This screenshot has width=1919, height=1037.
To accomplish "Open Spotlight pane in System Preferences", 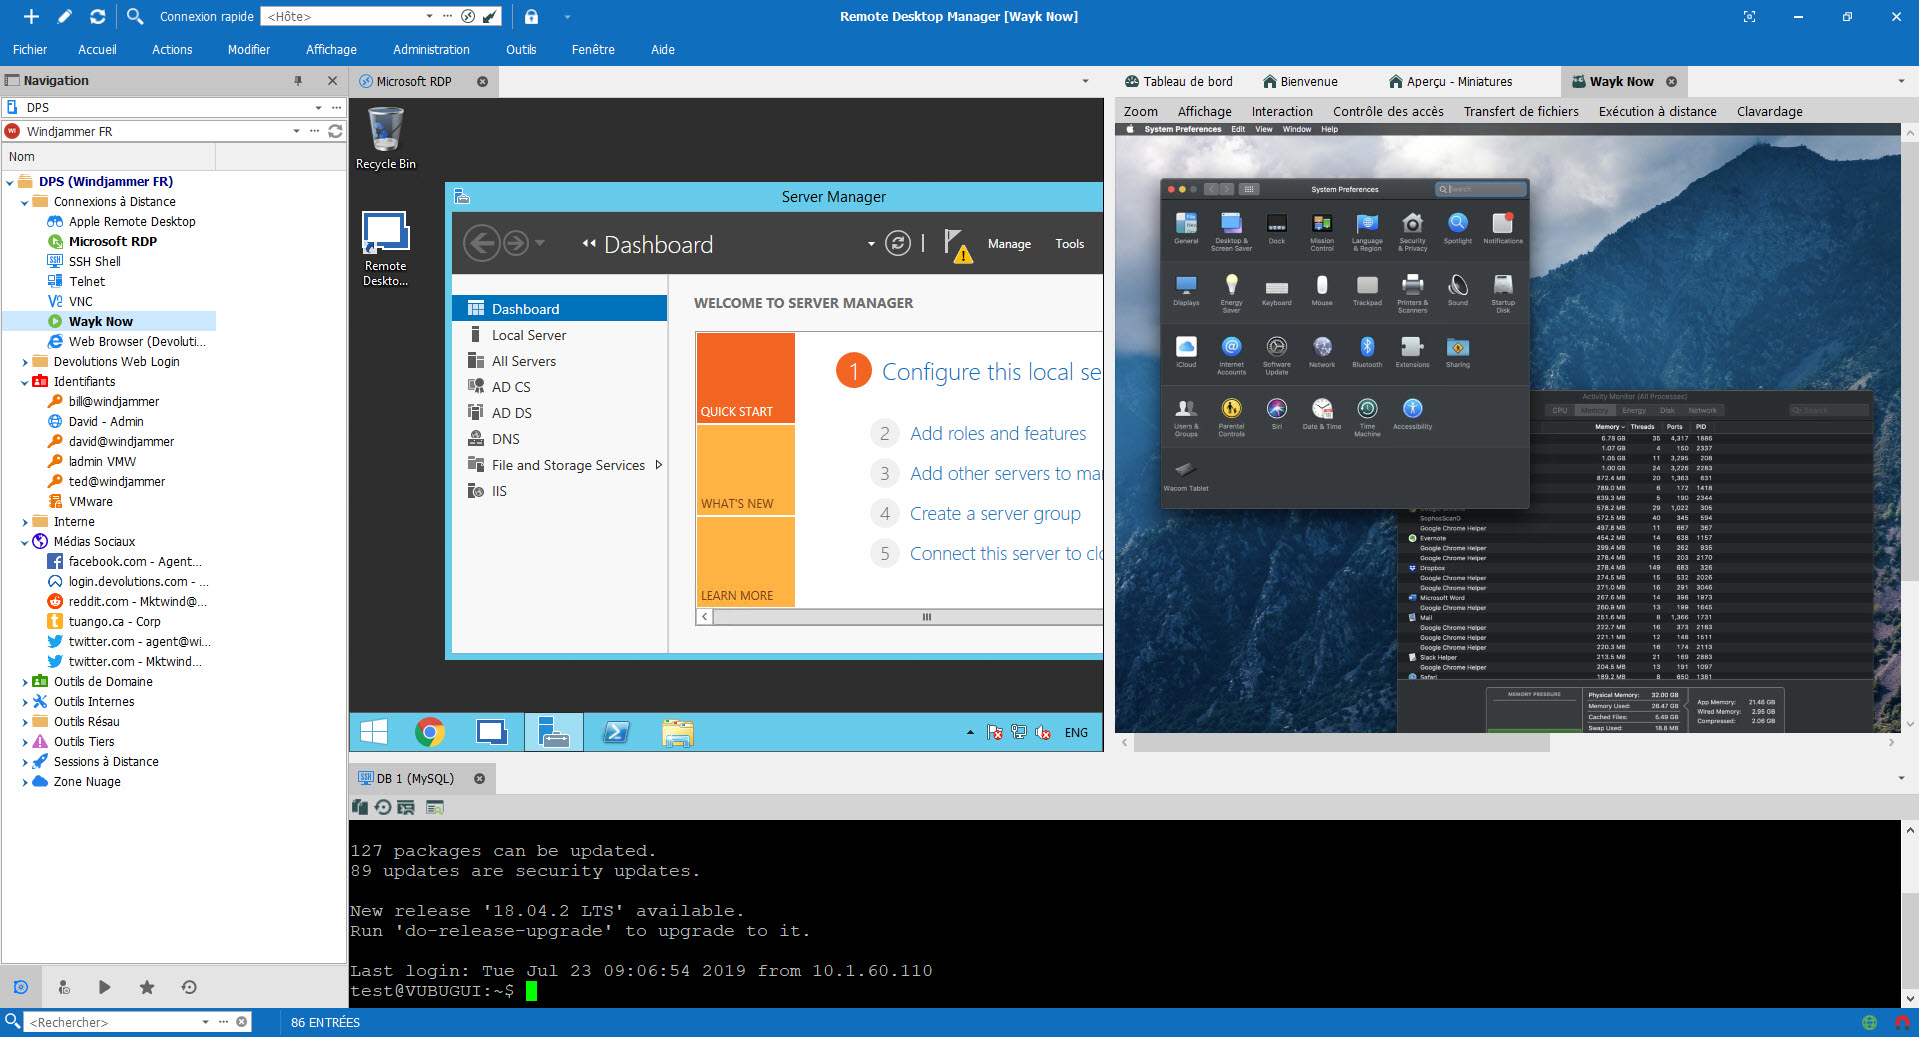I will tap(1457, 228).
